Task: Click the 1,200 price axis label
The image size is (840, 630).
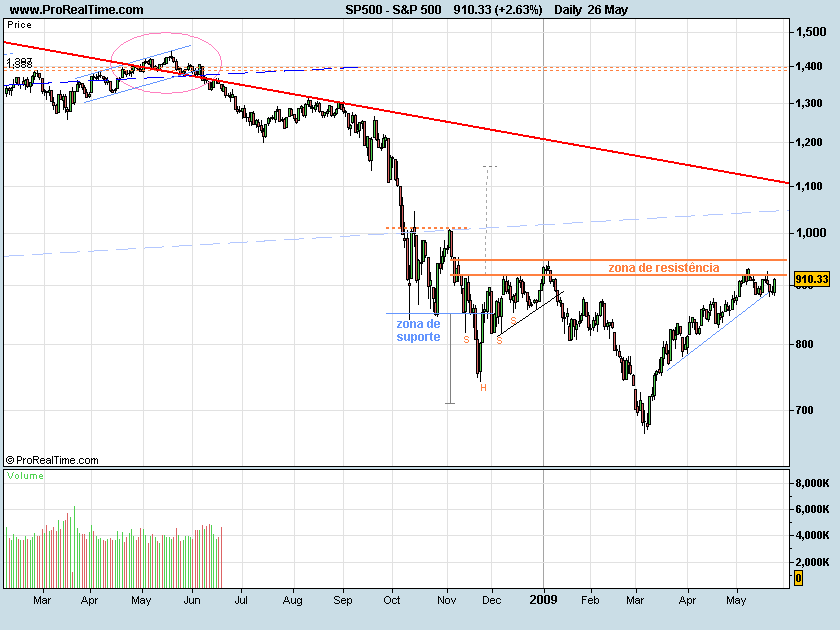Action: (x=809, y=142)
